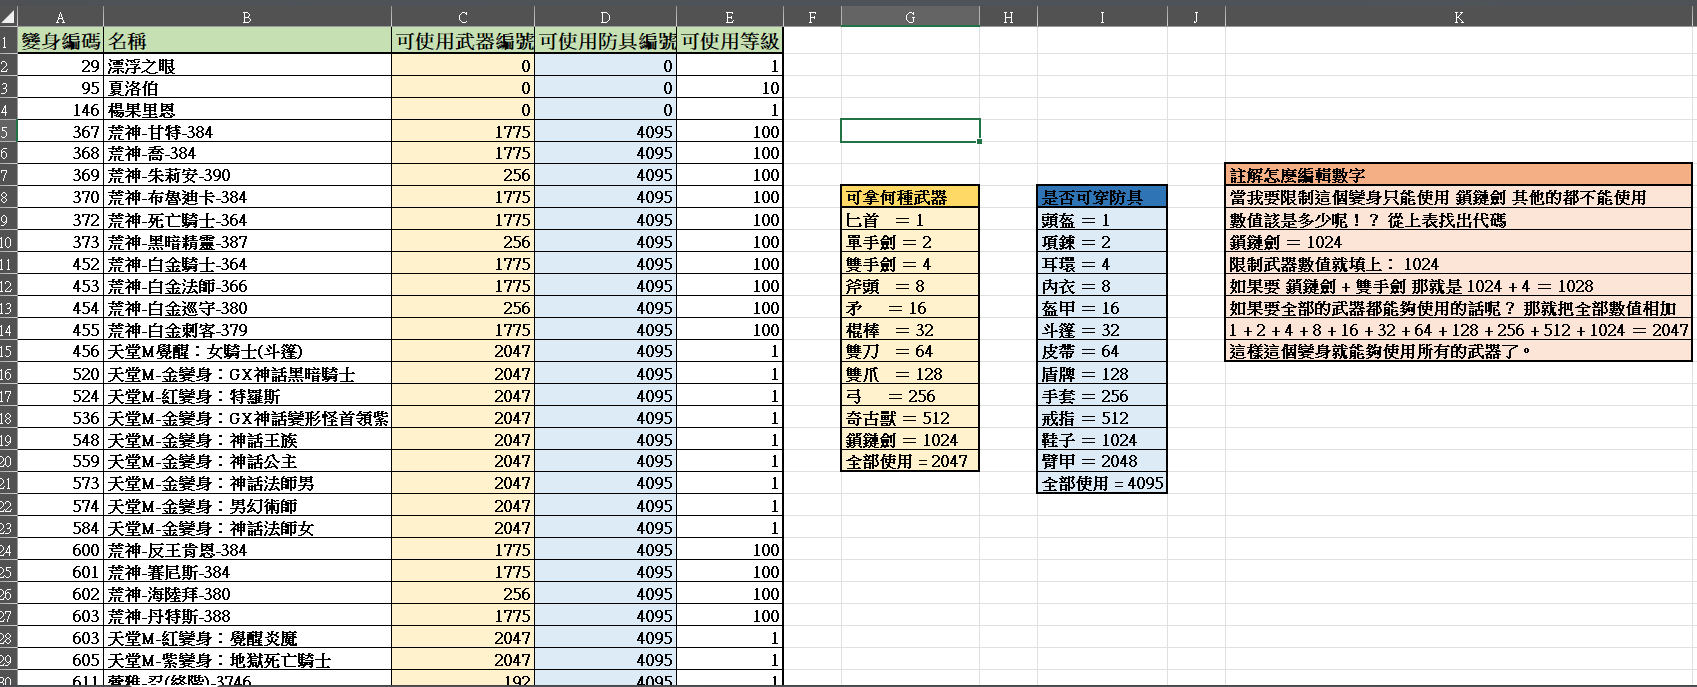Select cell 荒神-黑暗精靈-387
Image resolution: width=1697 pixels, height=687 pixels.
pos(247,242)
